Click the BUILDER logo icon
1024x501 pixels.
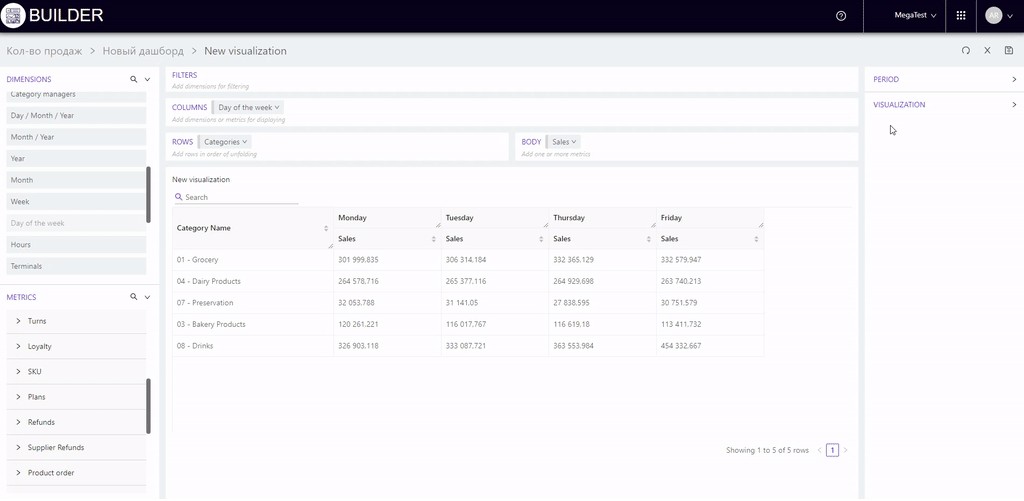pyautogui.click(x=13, y=16)
